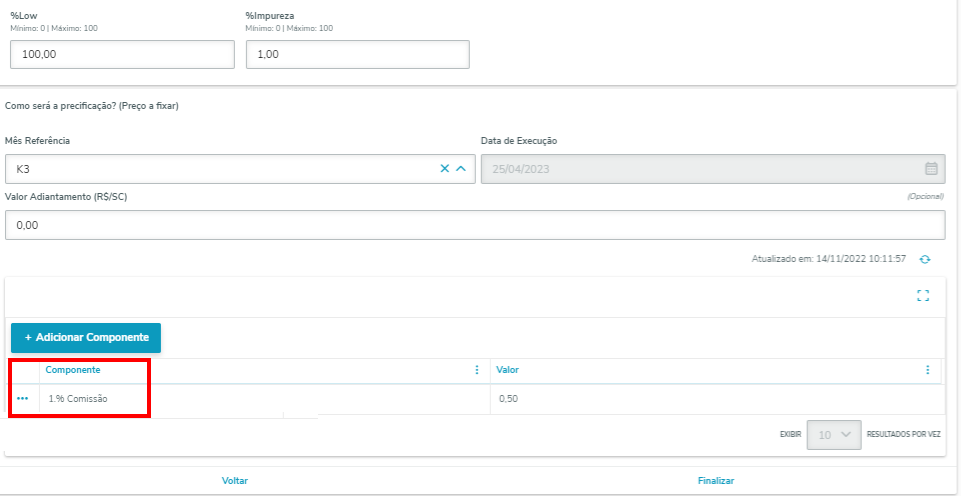This screenshot has width=961, height=498.
Task: Focus the Valor Adiantamento input field
Action: (475, 225)
